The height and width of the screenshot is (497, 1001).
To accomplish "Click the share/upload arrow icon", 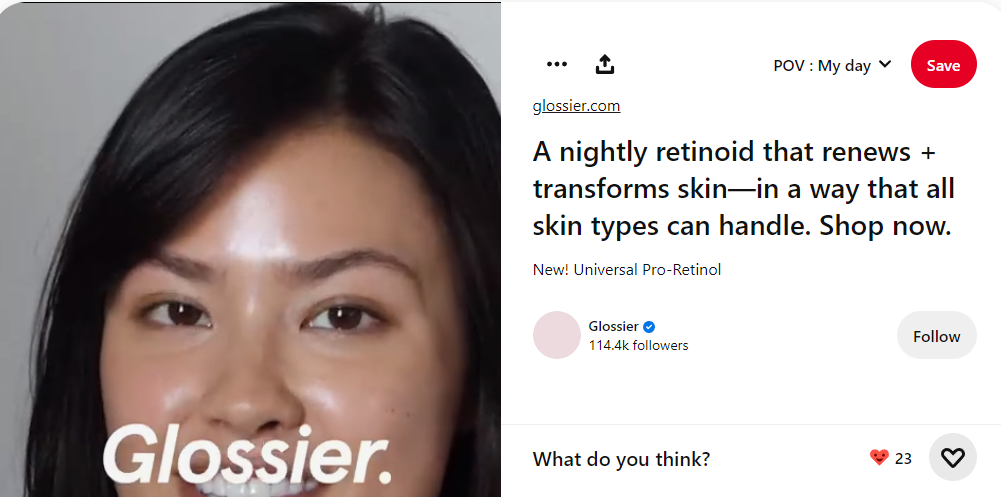I will tap(605, 64).
